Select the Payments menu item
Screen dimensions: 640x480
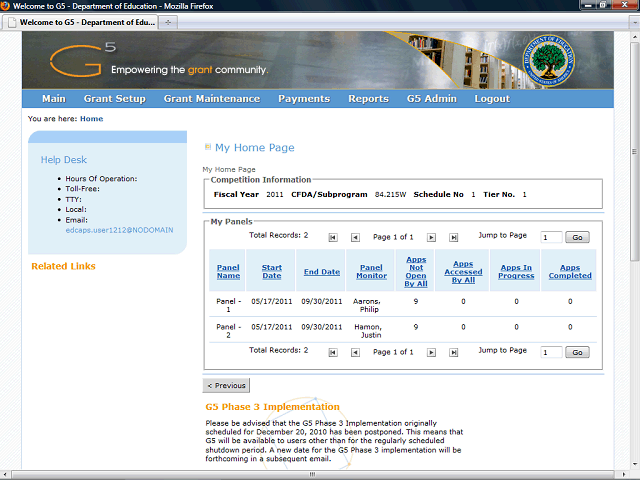coord(303,99)
